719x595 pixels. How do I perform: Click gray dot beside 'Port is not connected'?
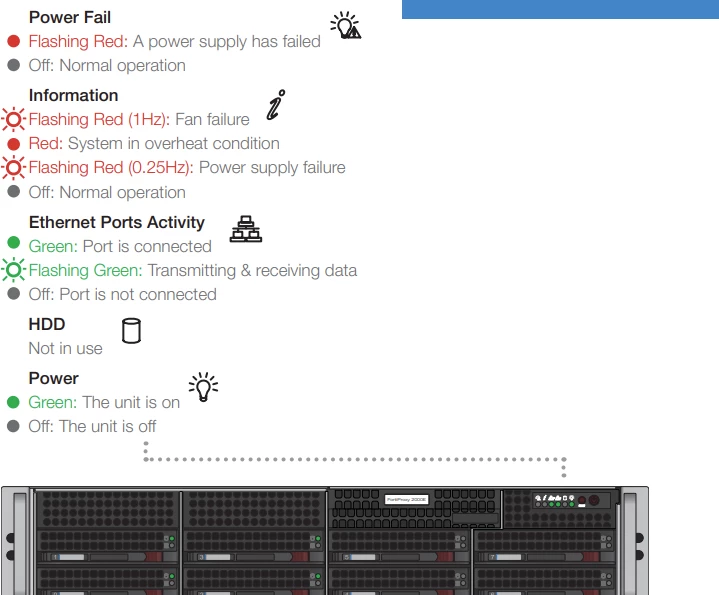(14, 293)
